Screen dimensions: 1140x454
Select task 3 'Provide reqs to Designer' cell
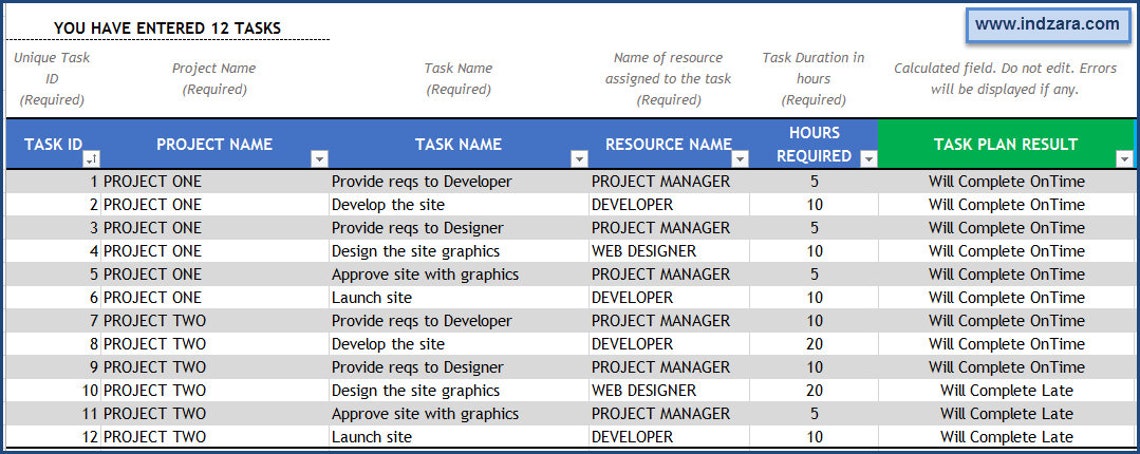click(459, 228)
